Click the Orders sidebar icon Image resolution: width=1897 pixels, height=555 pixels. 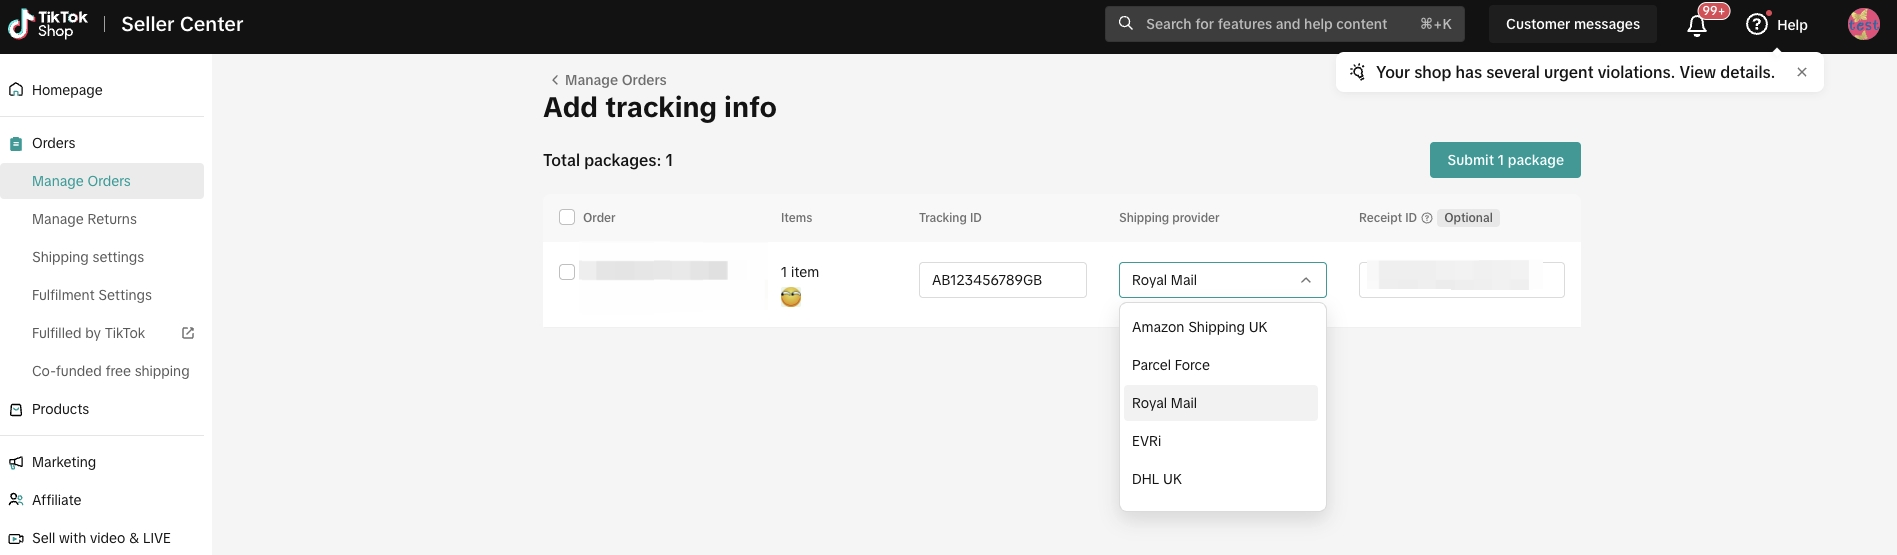click(x=16, y=143)
